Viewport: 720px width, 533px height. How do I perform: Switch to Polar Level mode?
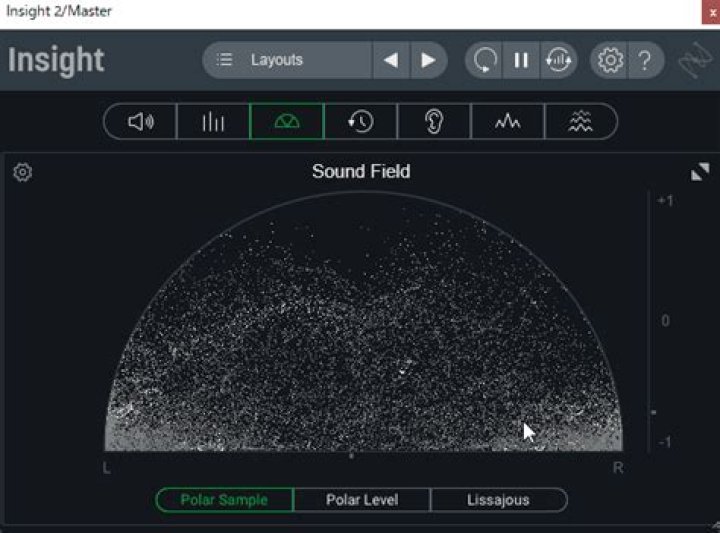pyautogui.click(x=362, y=500)
